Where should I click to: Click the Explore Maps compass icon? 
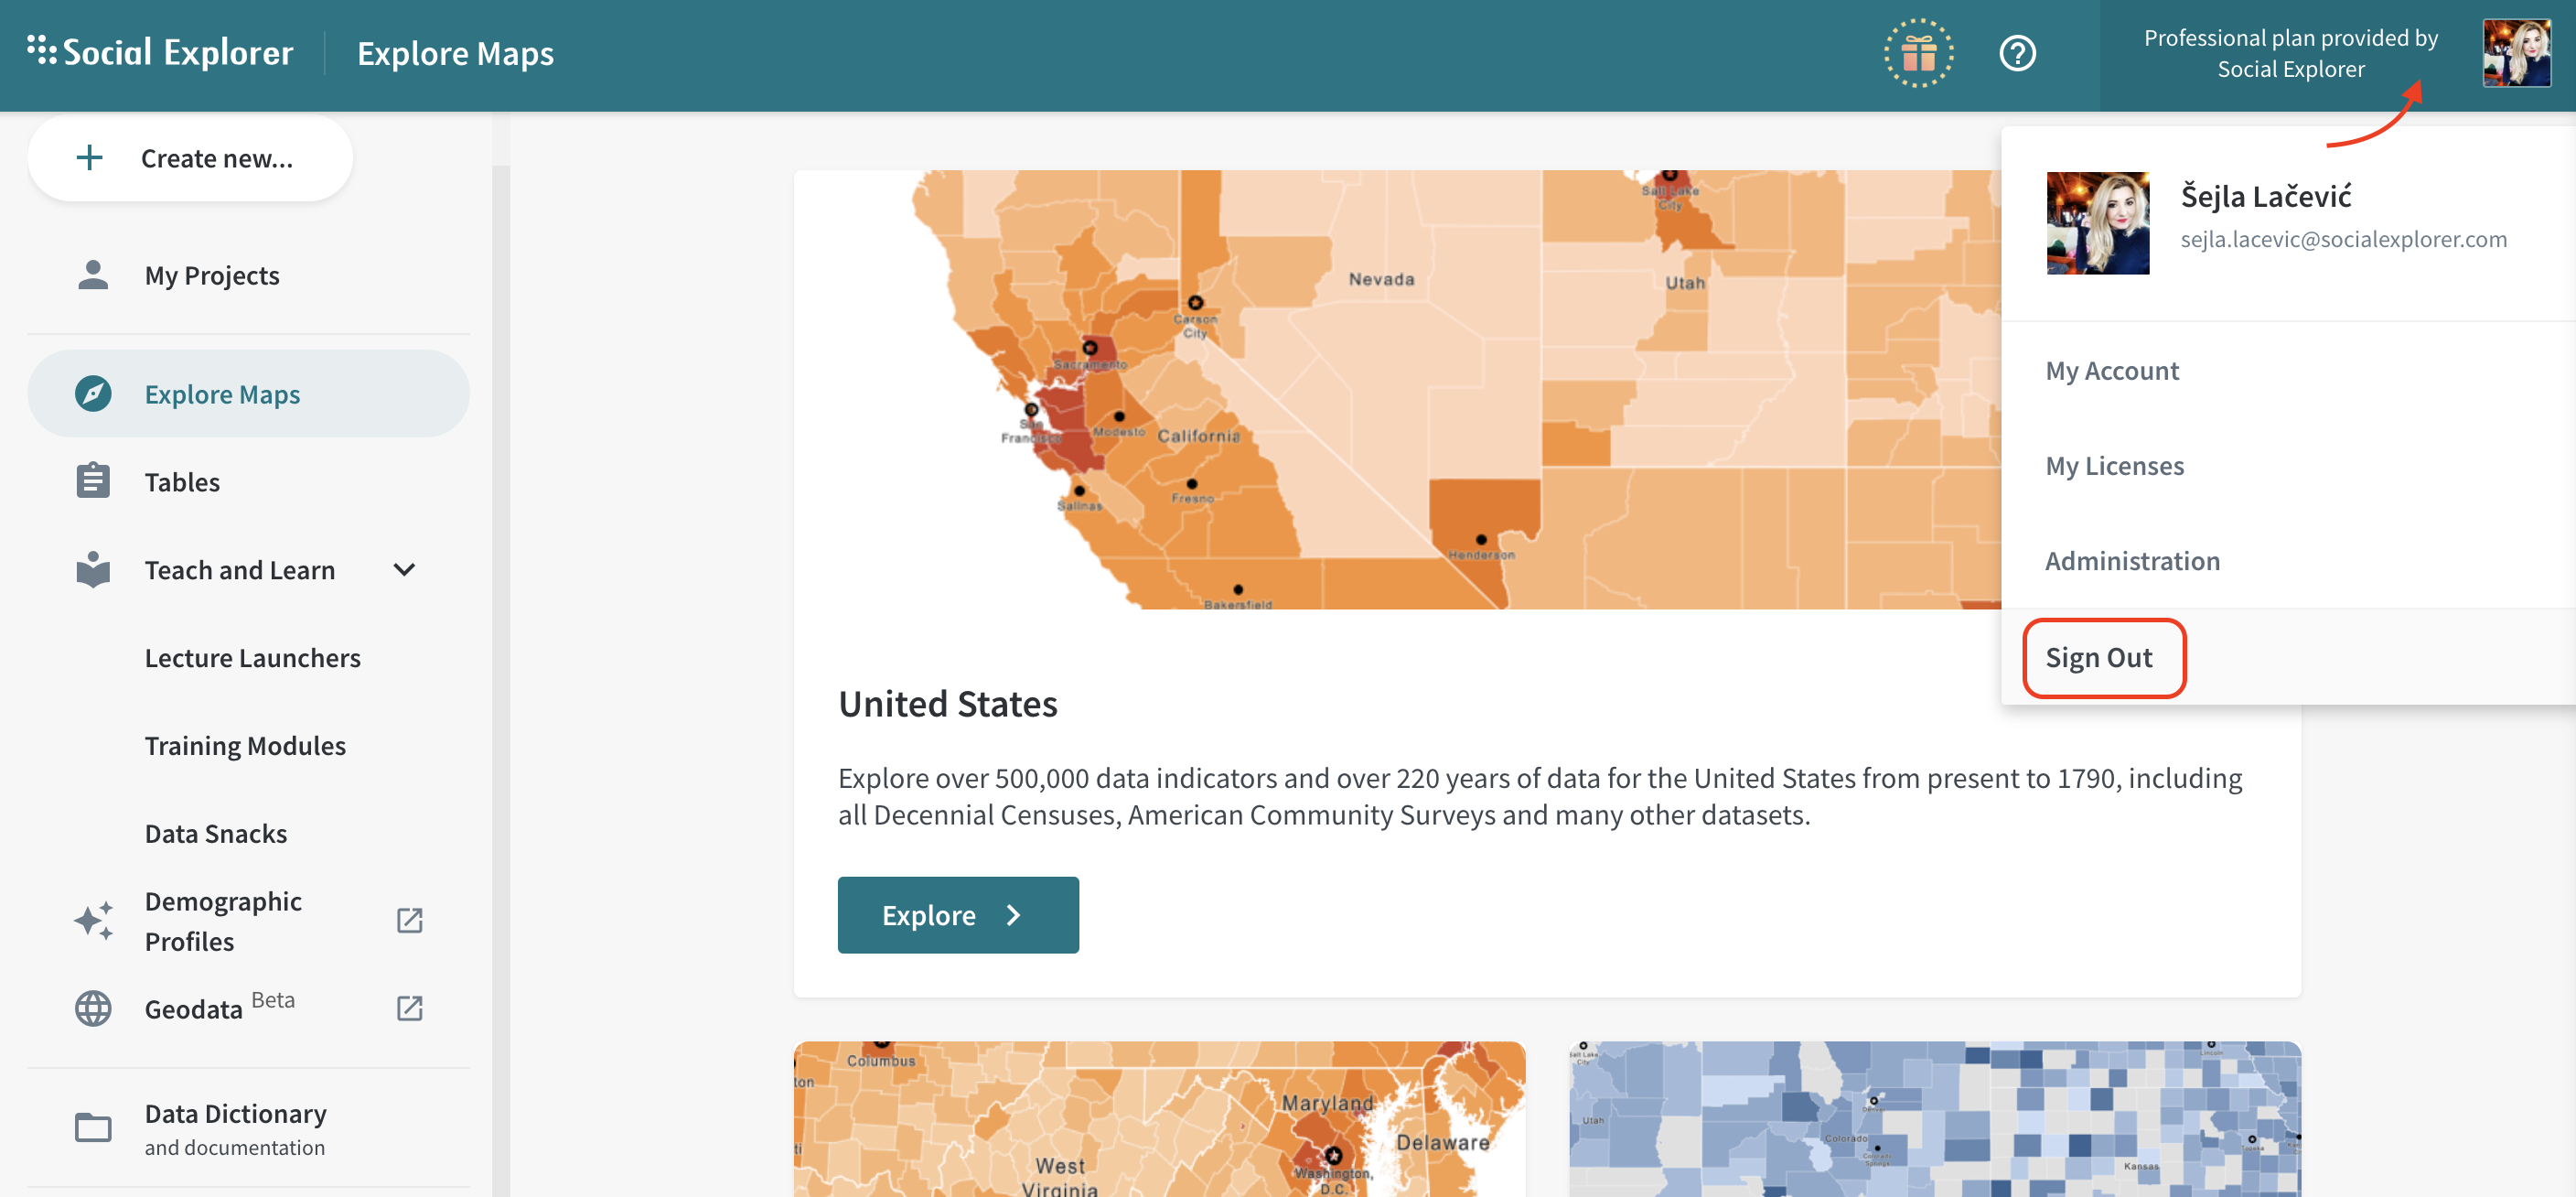click(93, 394)
